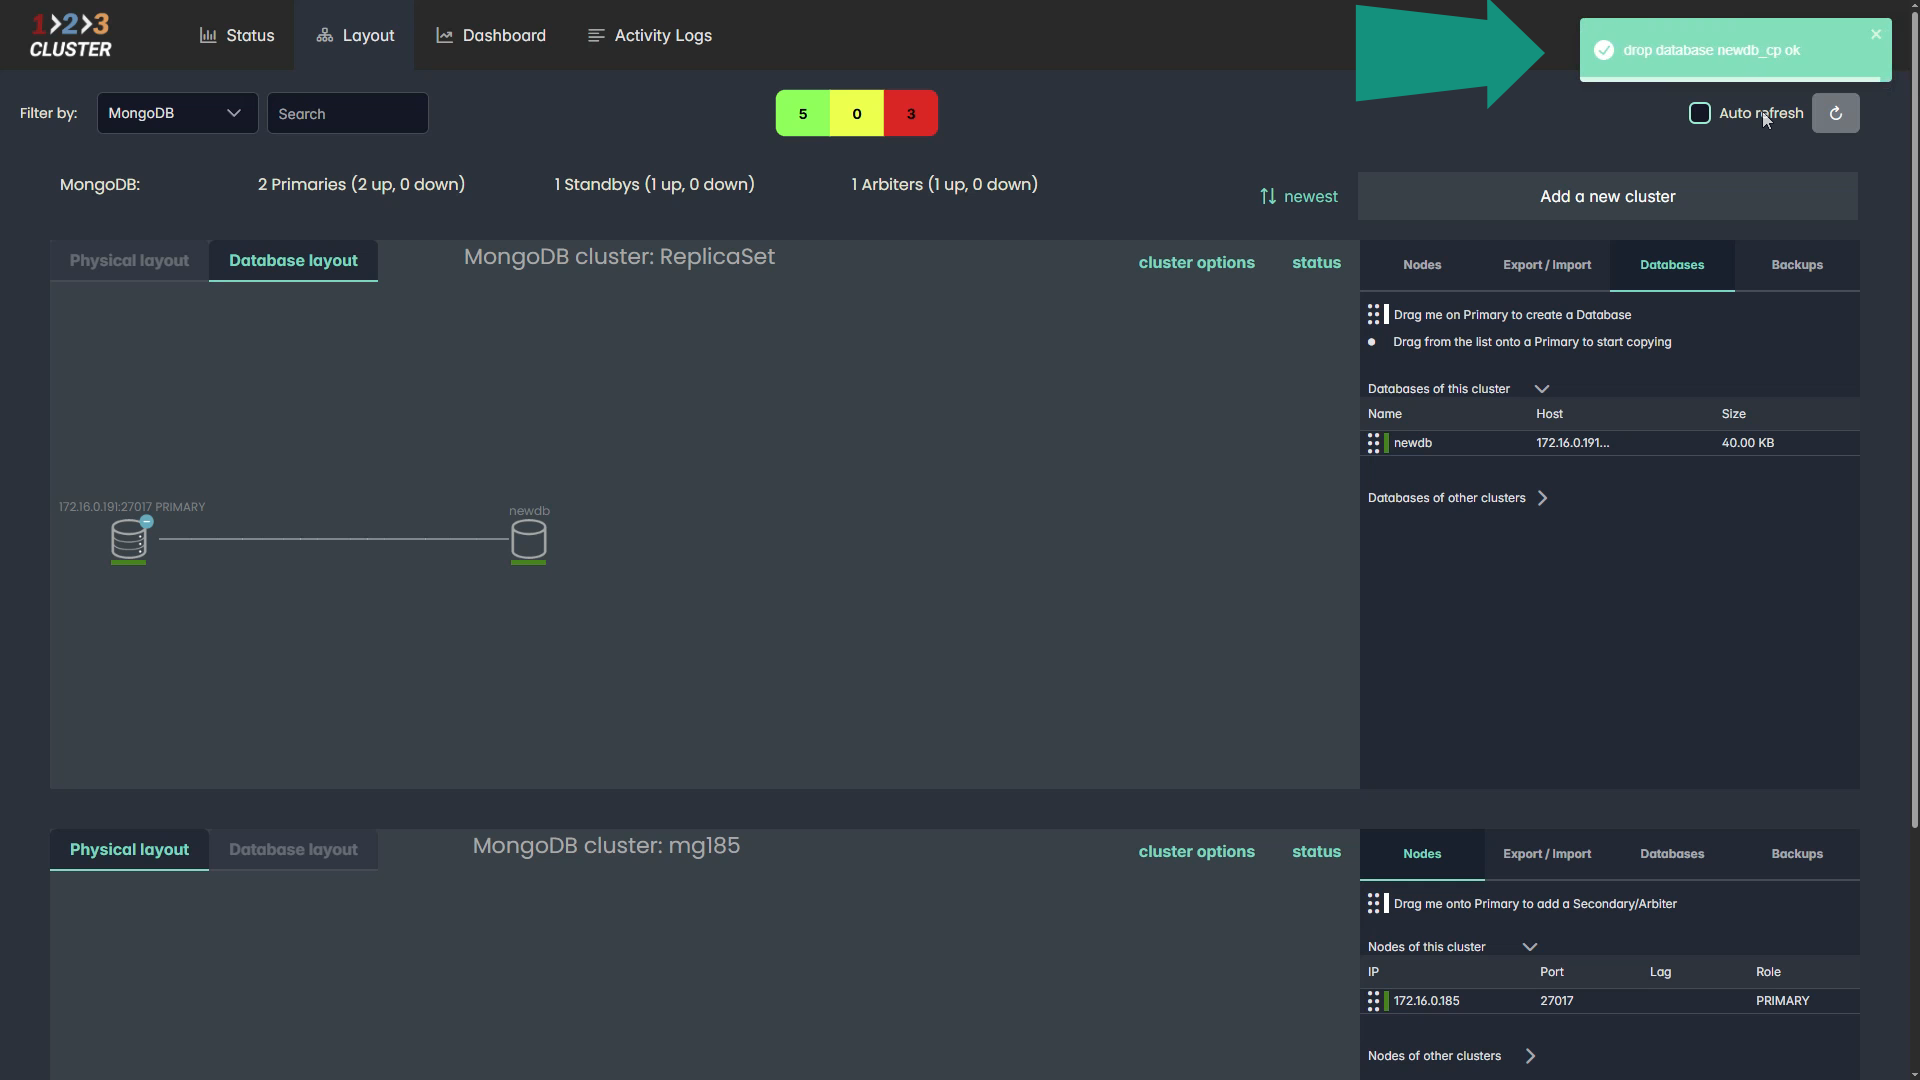
Task: Switch mg185 to Database layout tab
Action: (293, 849)
